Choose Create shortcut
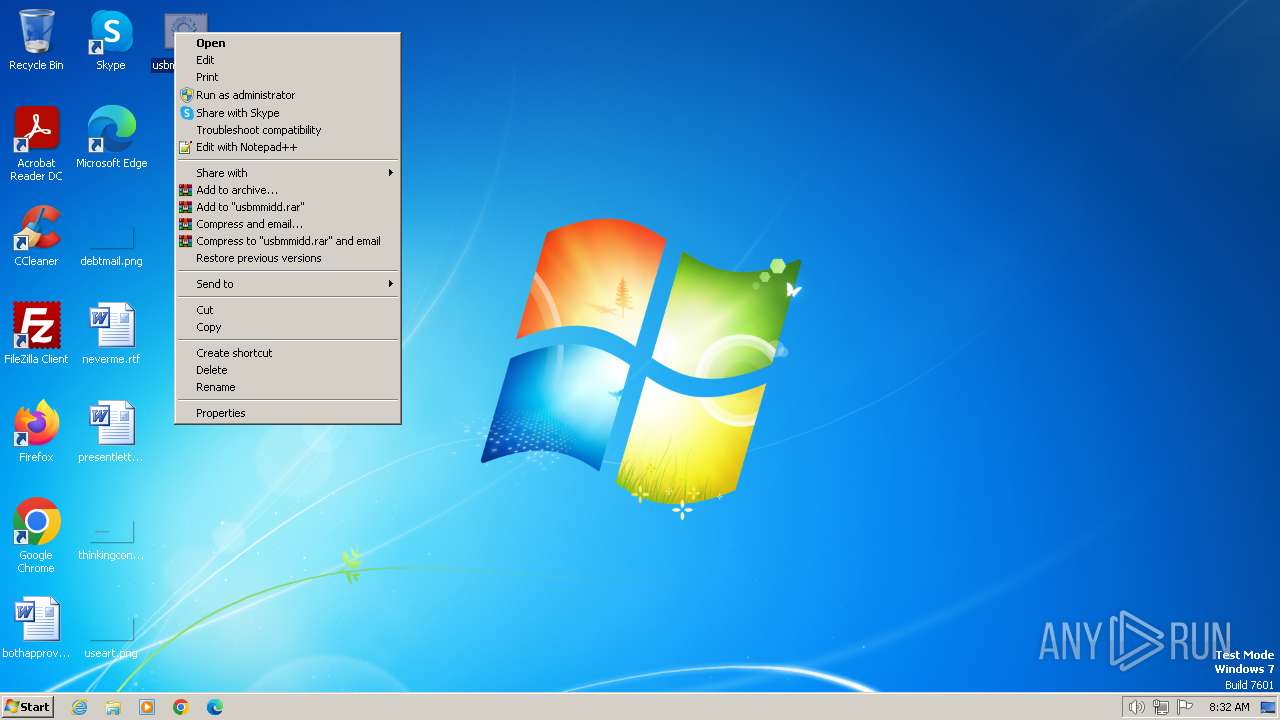The image size is (1280, 720). point(288,353)
